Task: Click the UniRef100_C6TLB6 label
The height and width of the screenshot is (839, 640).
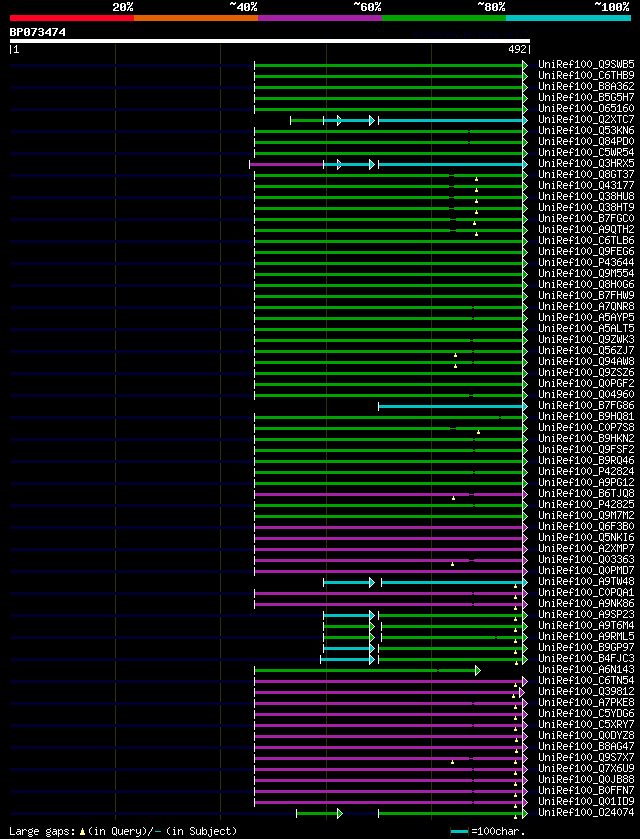Action: (x=586, y=240)
